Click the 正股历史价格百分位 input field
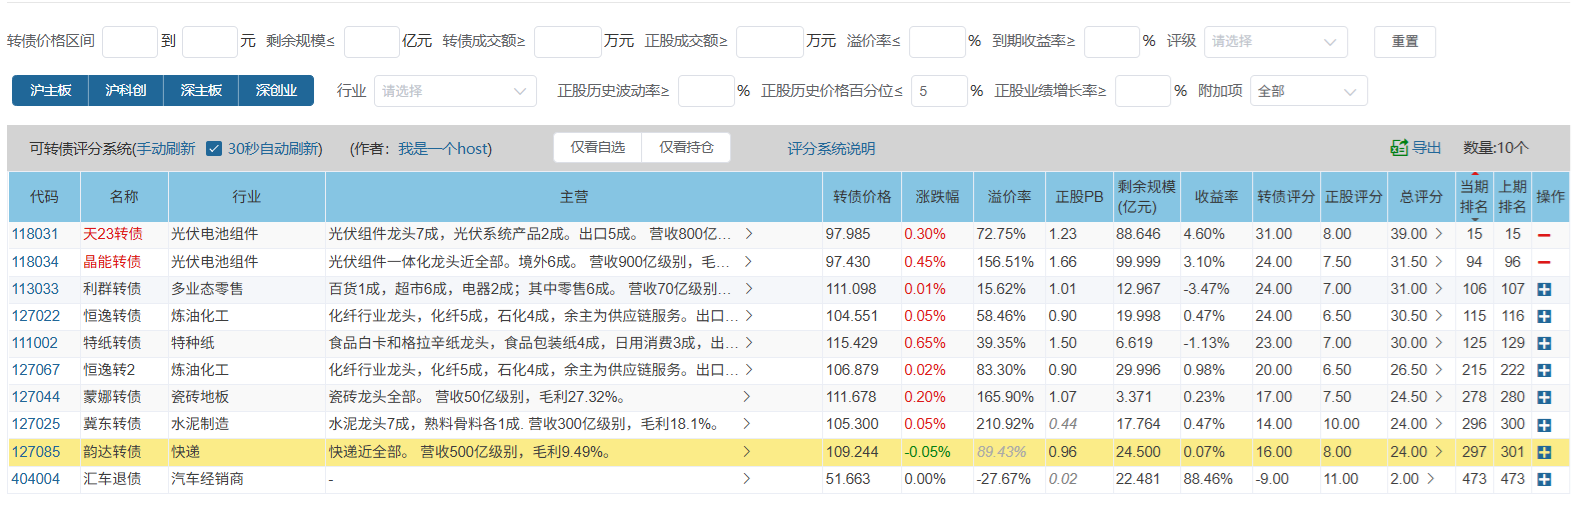This screenshot has width=1574, height=507. click(x=938, y=91)
